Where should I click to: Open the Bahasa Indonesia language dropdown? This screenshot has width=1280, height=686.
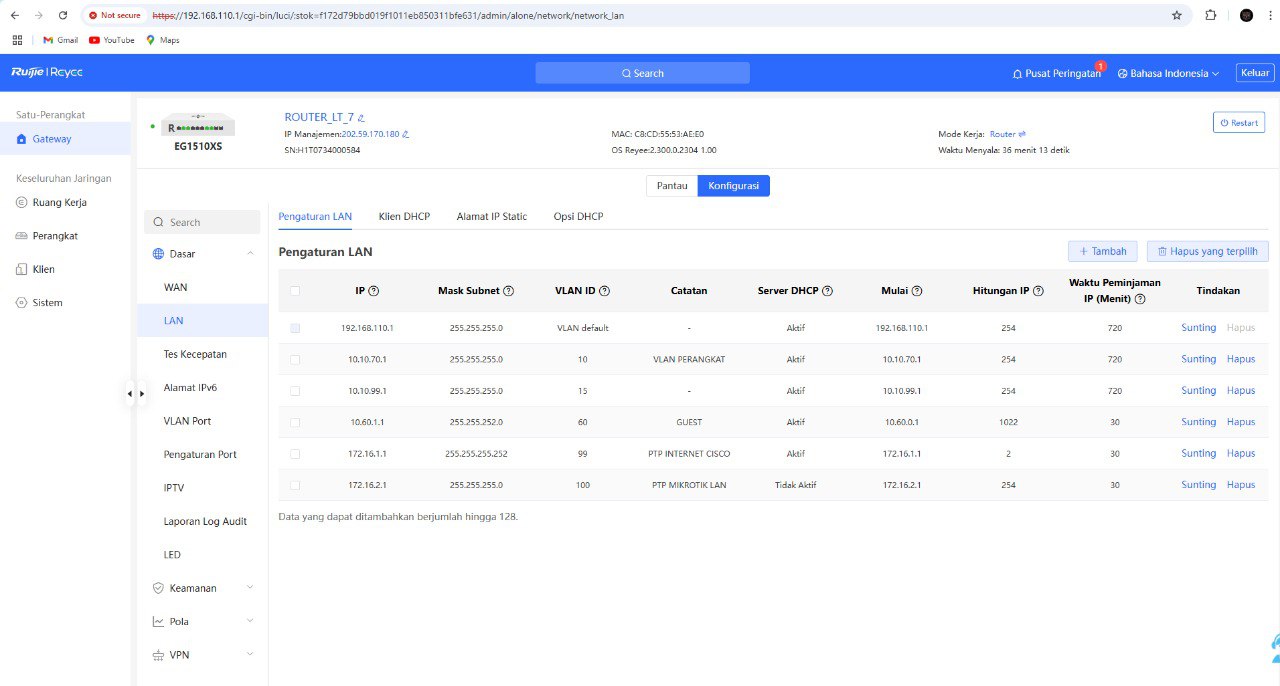(x=1168, y=74)
